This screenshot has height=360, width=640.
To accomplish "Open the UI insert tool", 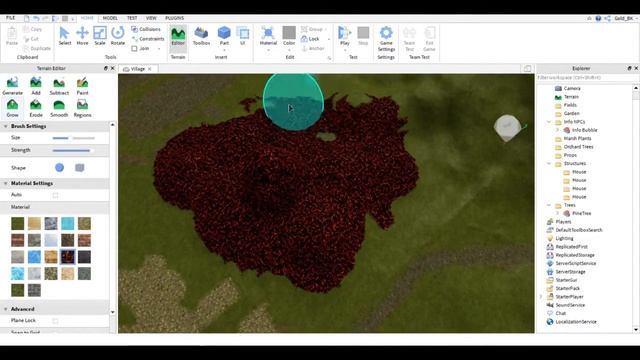I will (x=243, y=36).
